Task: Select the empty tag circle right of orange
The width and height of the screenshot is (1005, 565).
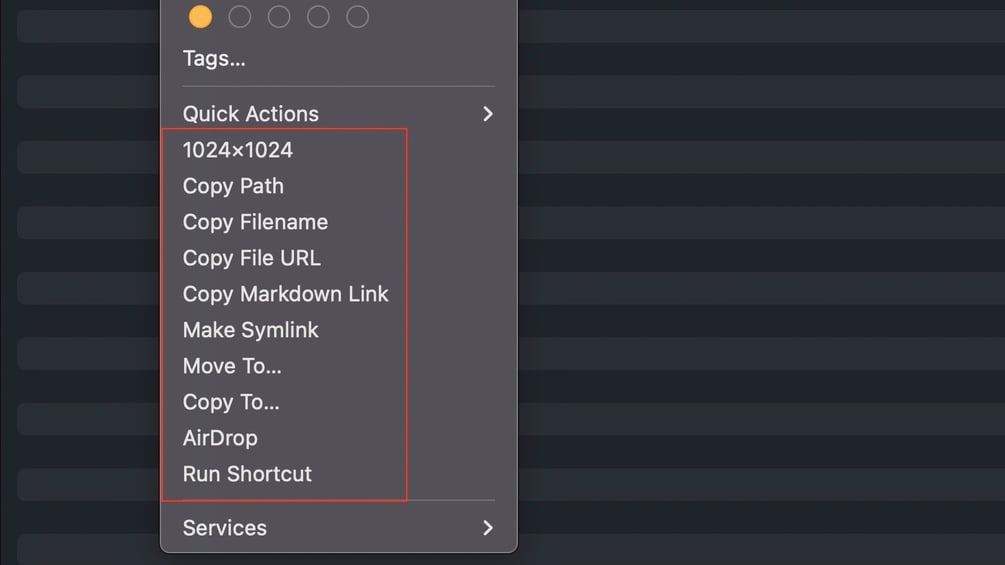Action: click(240, 16)
